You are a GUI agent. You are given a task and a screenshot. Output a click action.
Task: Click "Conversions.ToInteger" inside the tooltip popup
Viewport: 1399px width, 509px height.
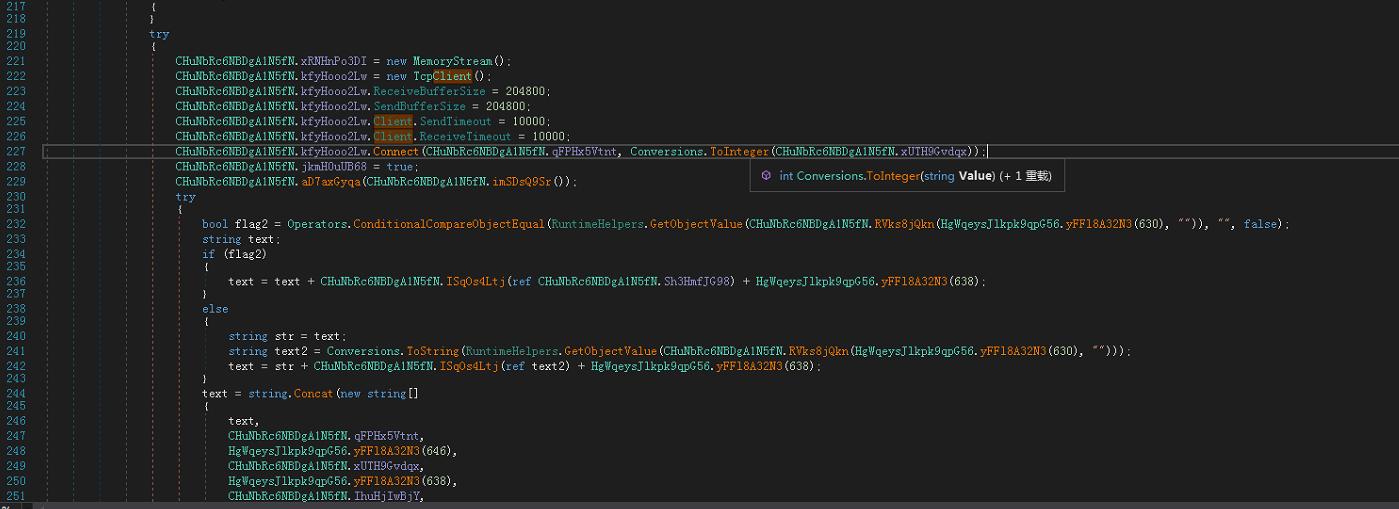(x=859, y=176)
